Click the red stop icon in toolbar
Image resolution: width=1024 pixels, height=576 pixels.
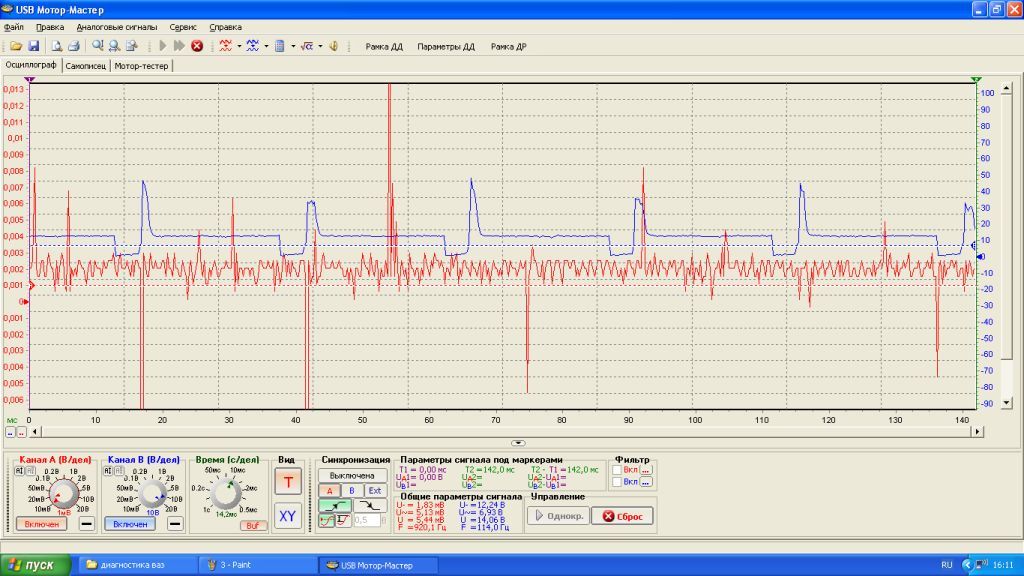click(x=197, y=46)
